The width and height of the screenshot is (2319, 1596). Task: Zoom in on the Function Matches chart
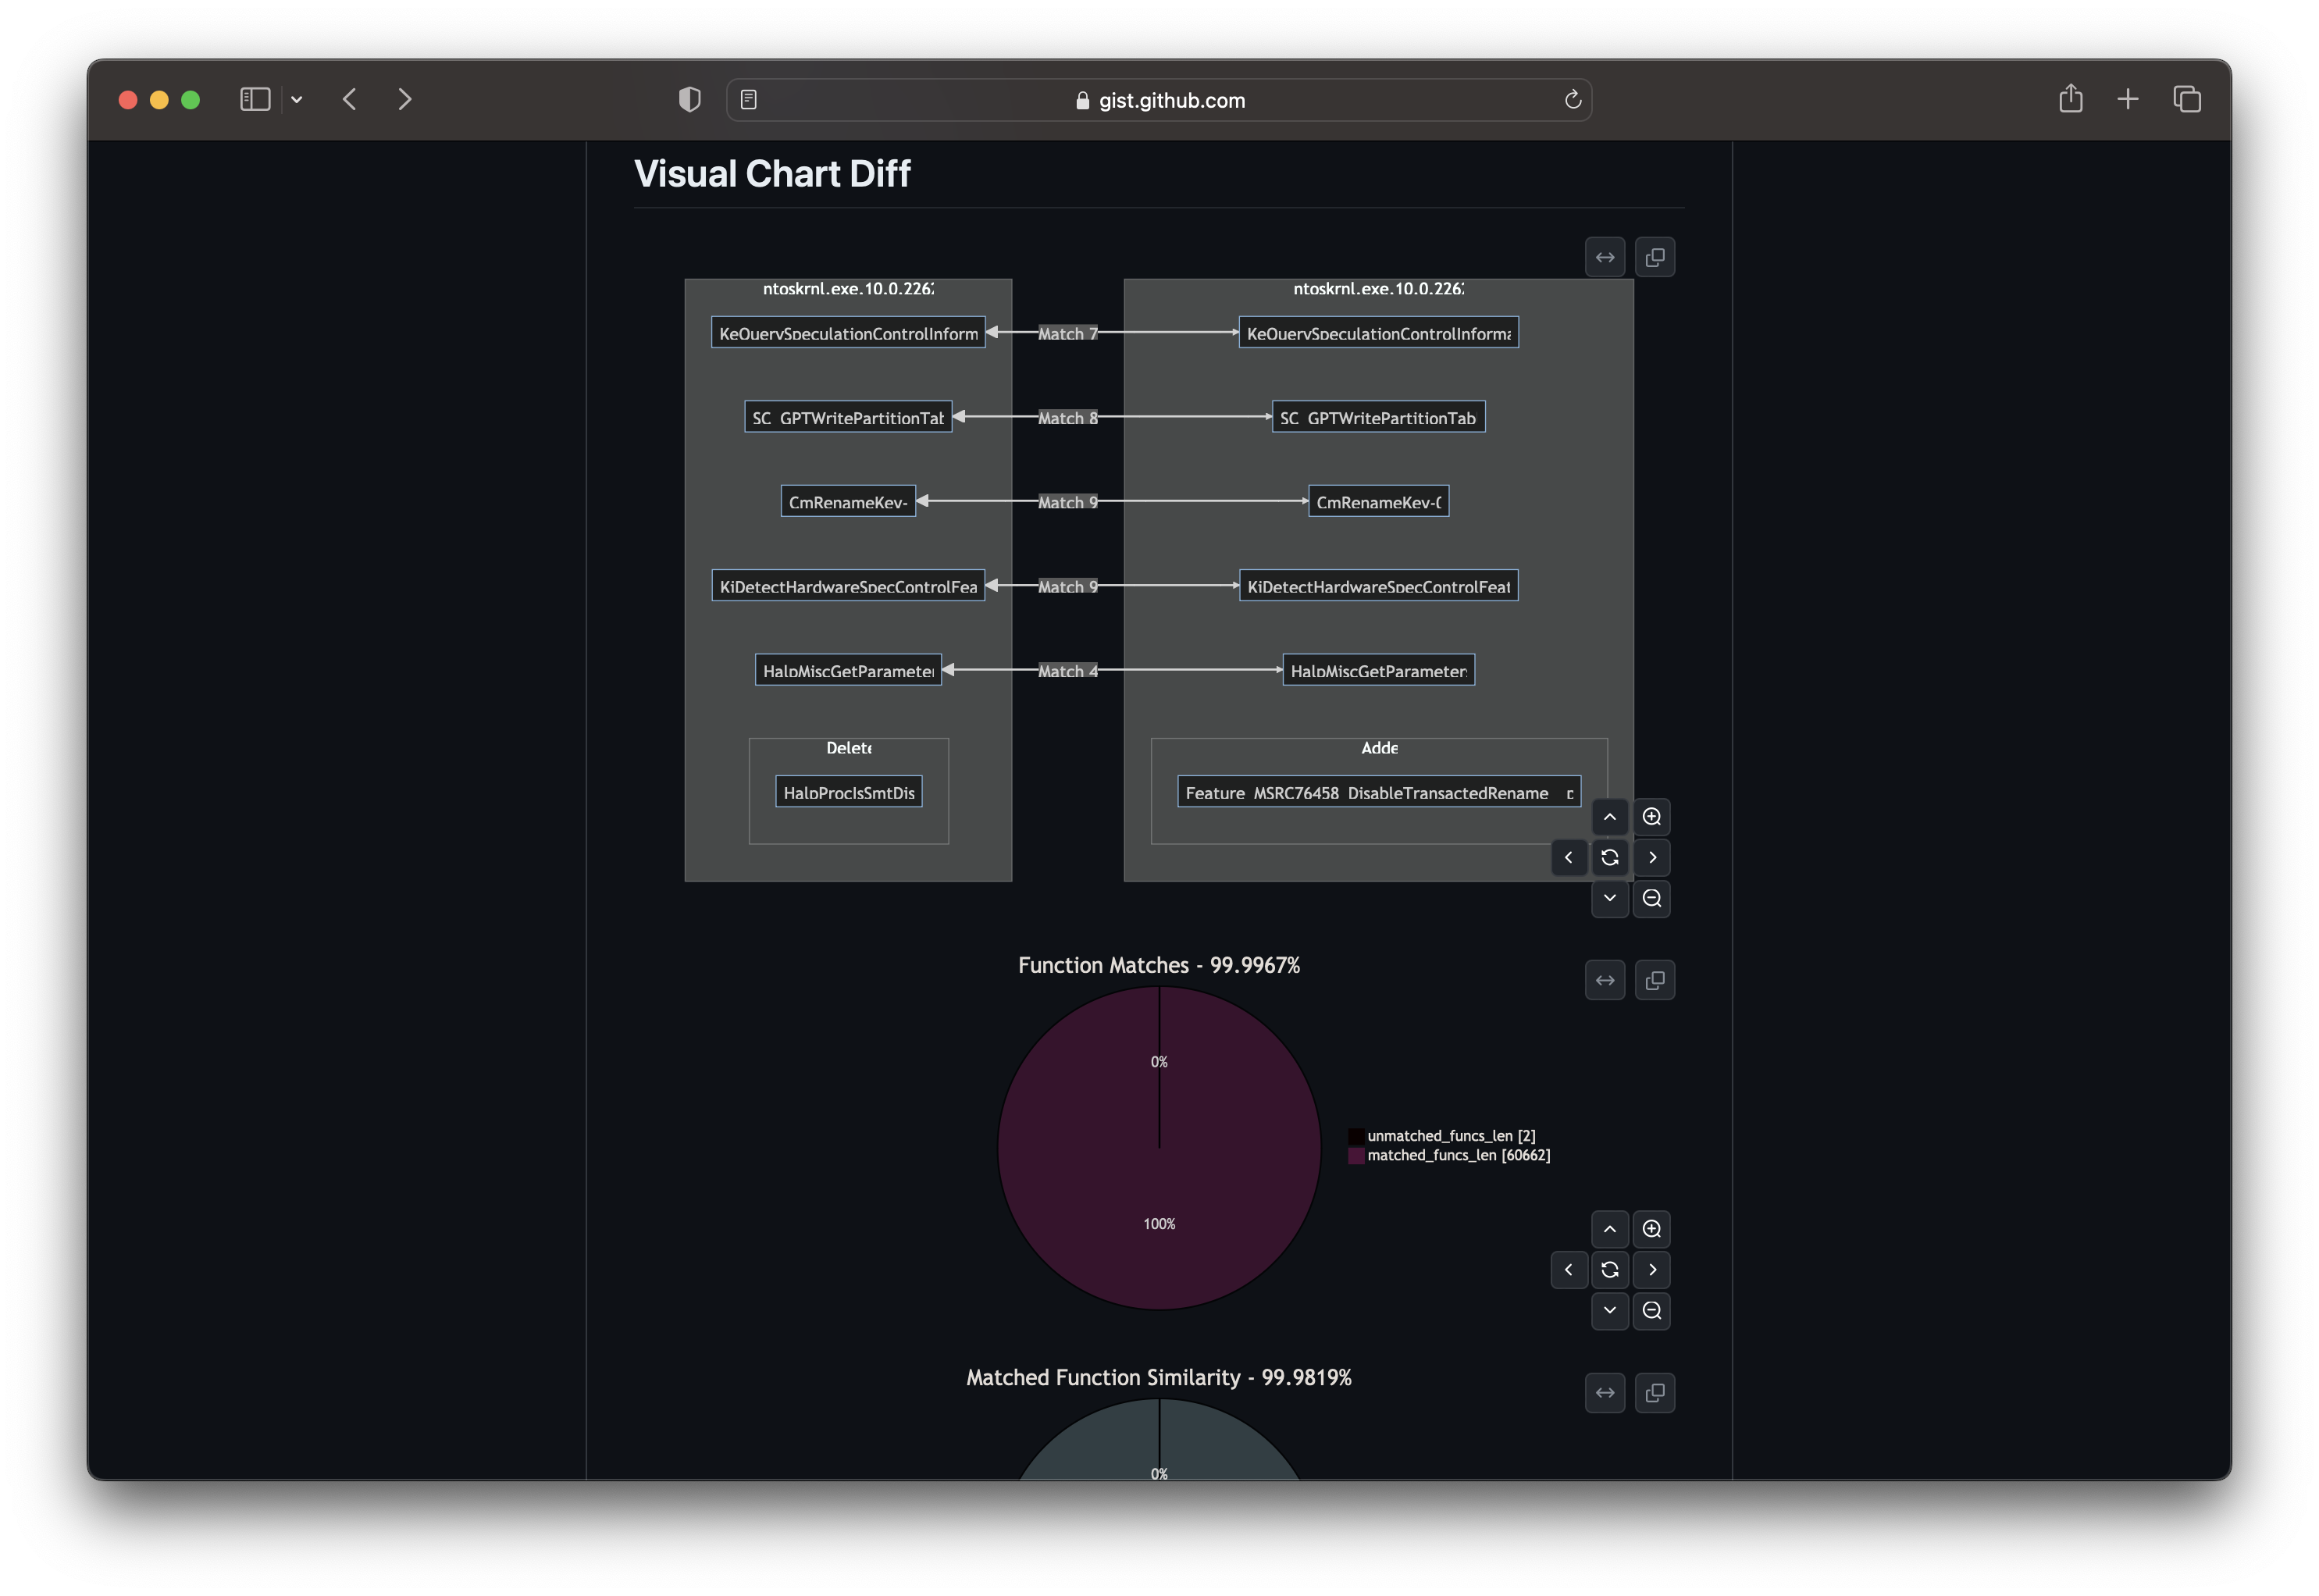[x=1651, y=1229]
